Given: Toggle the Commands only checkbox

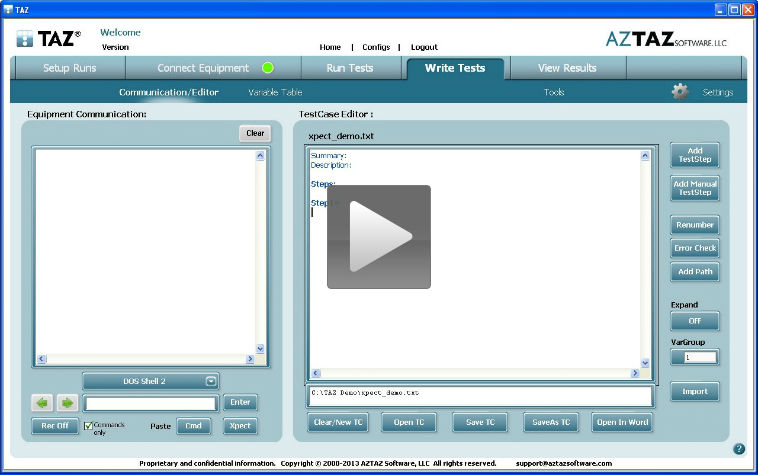Looking at the screenshot, I should [x=88, y=426].
